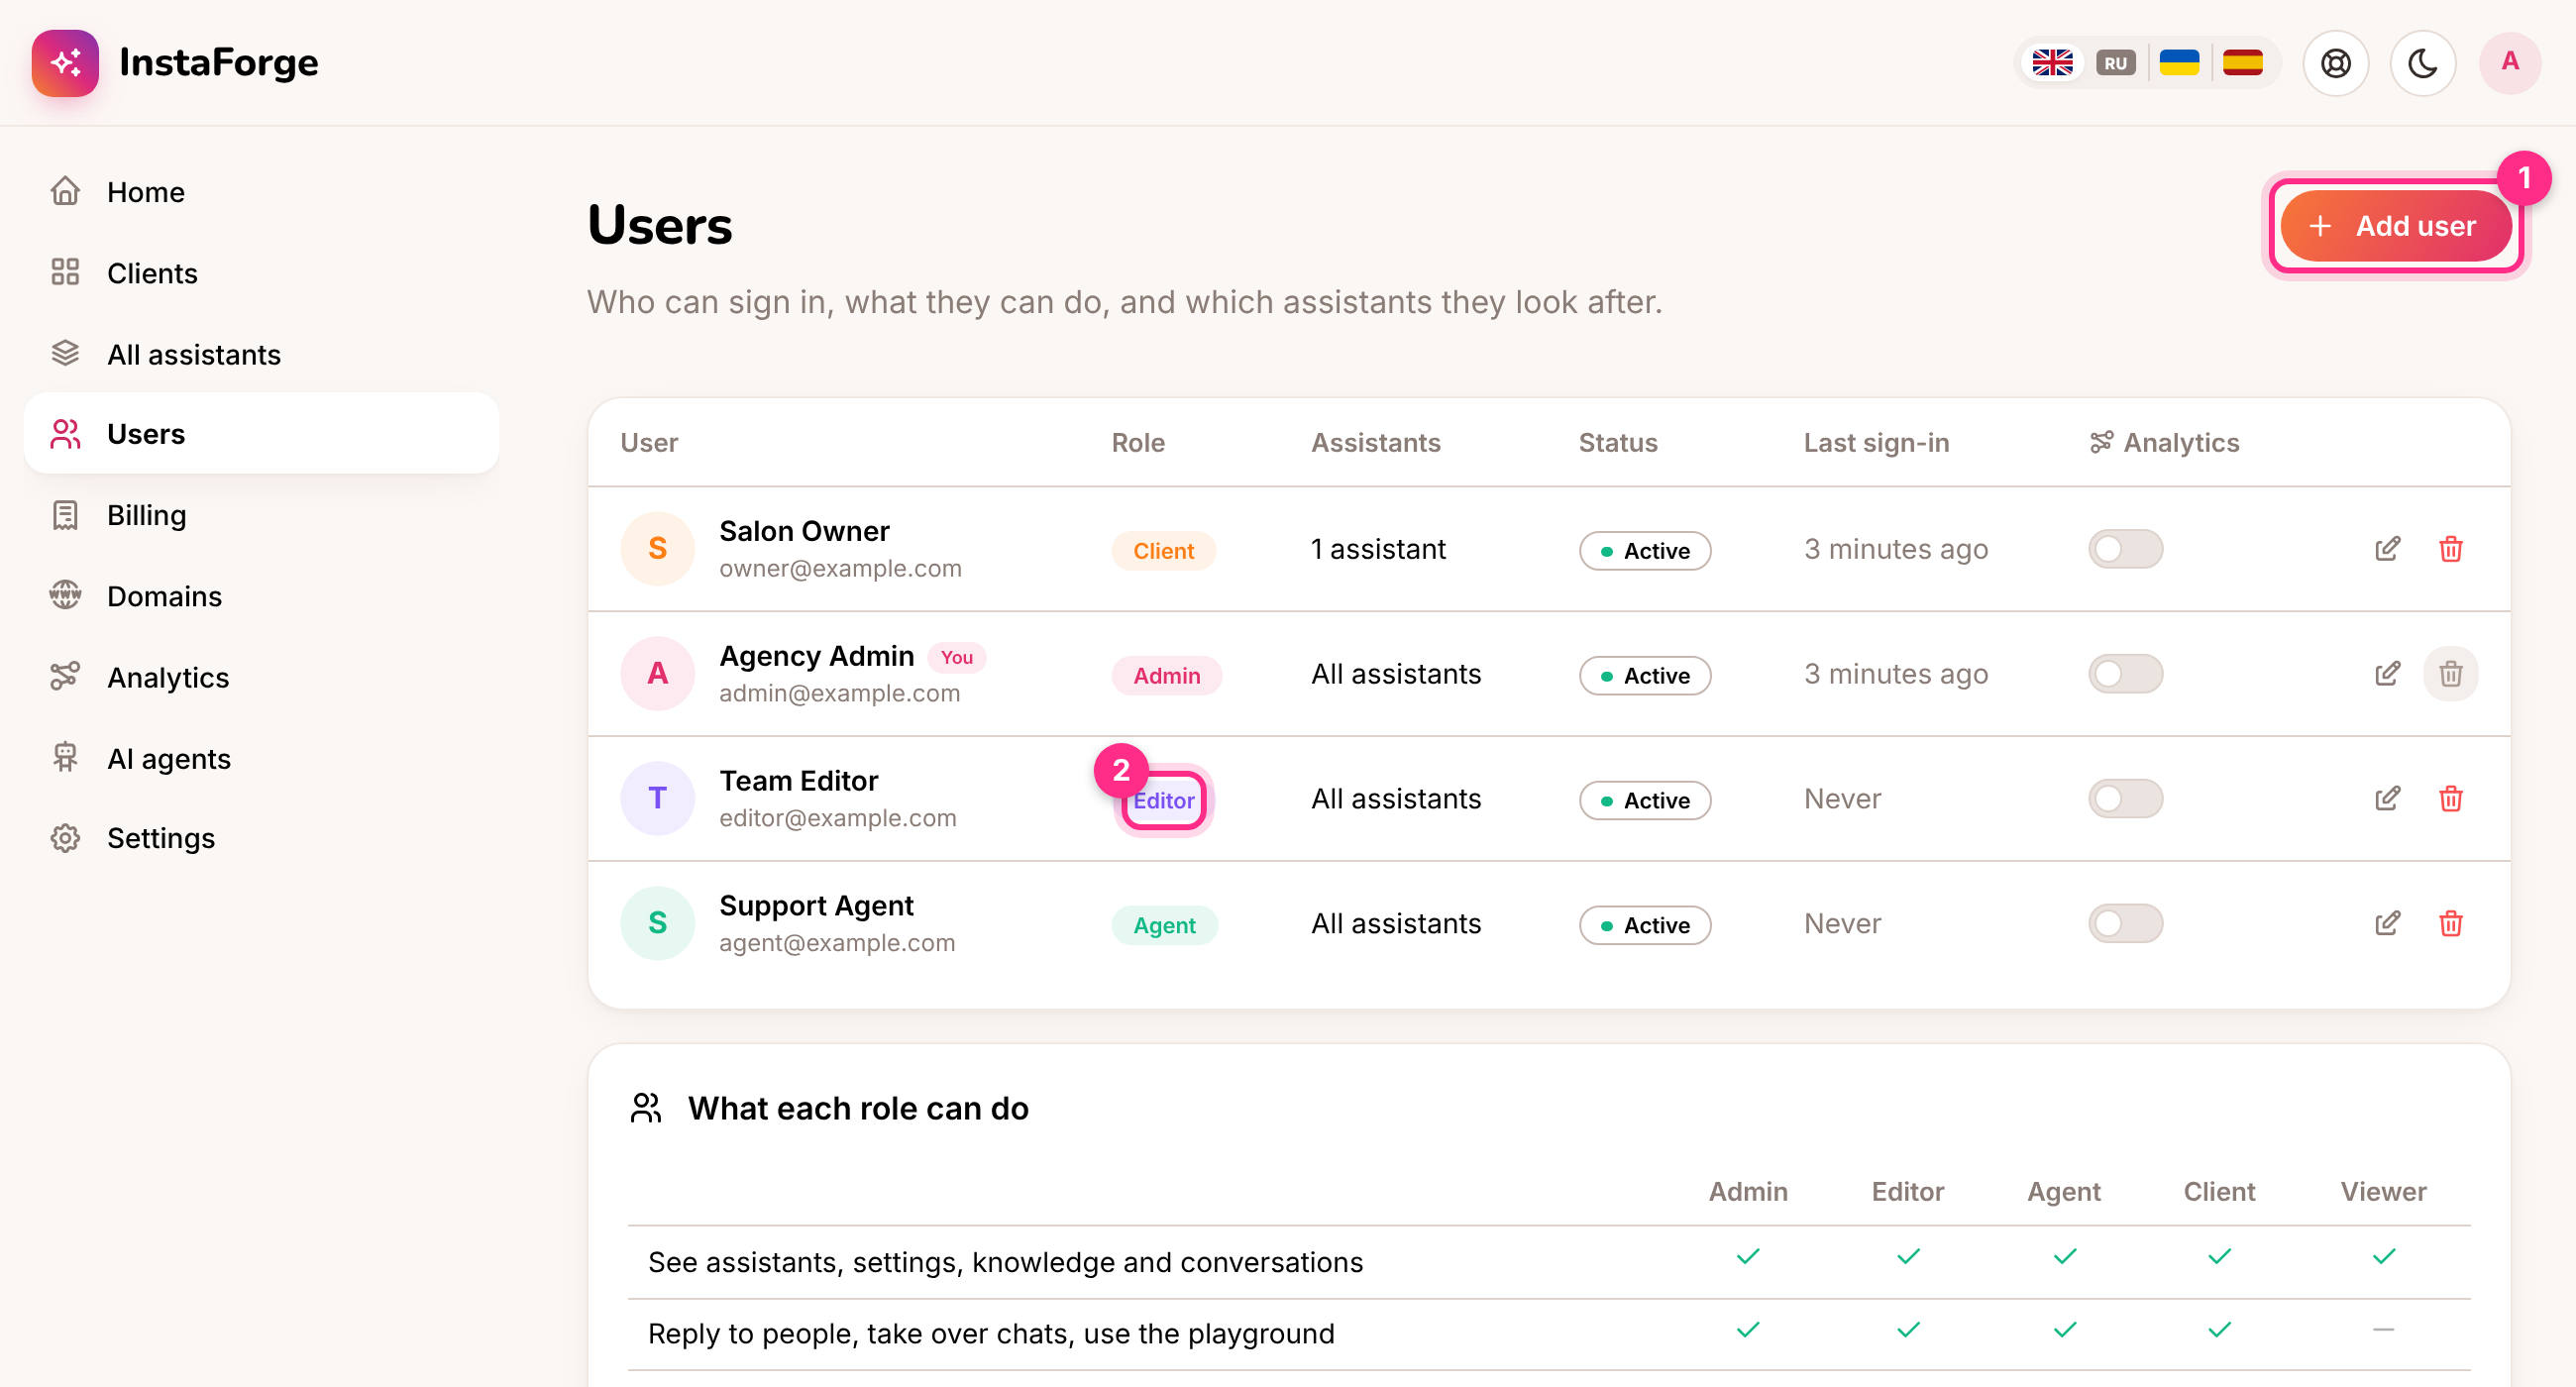2576x1387 pixels.
Task: Click the Add user button
Action: tap(2396, 226)
